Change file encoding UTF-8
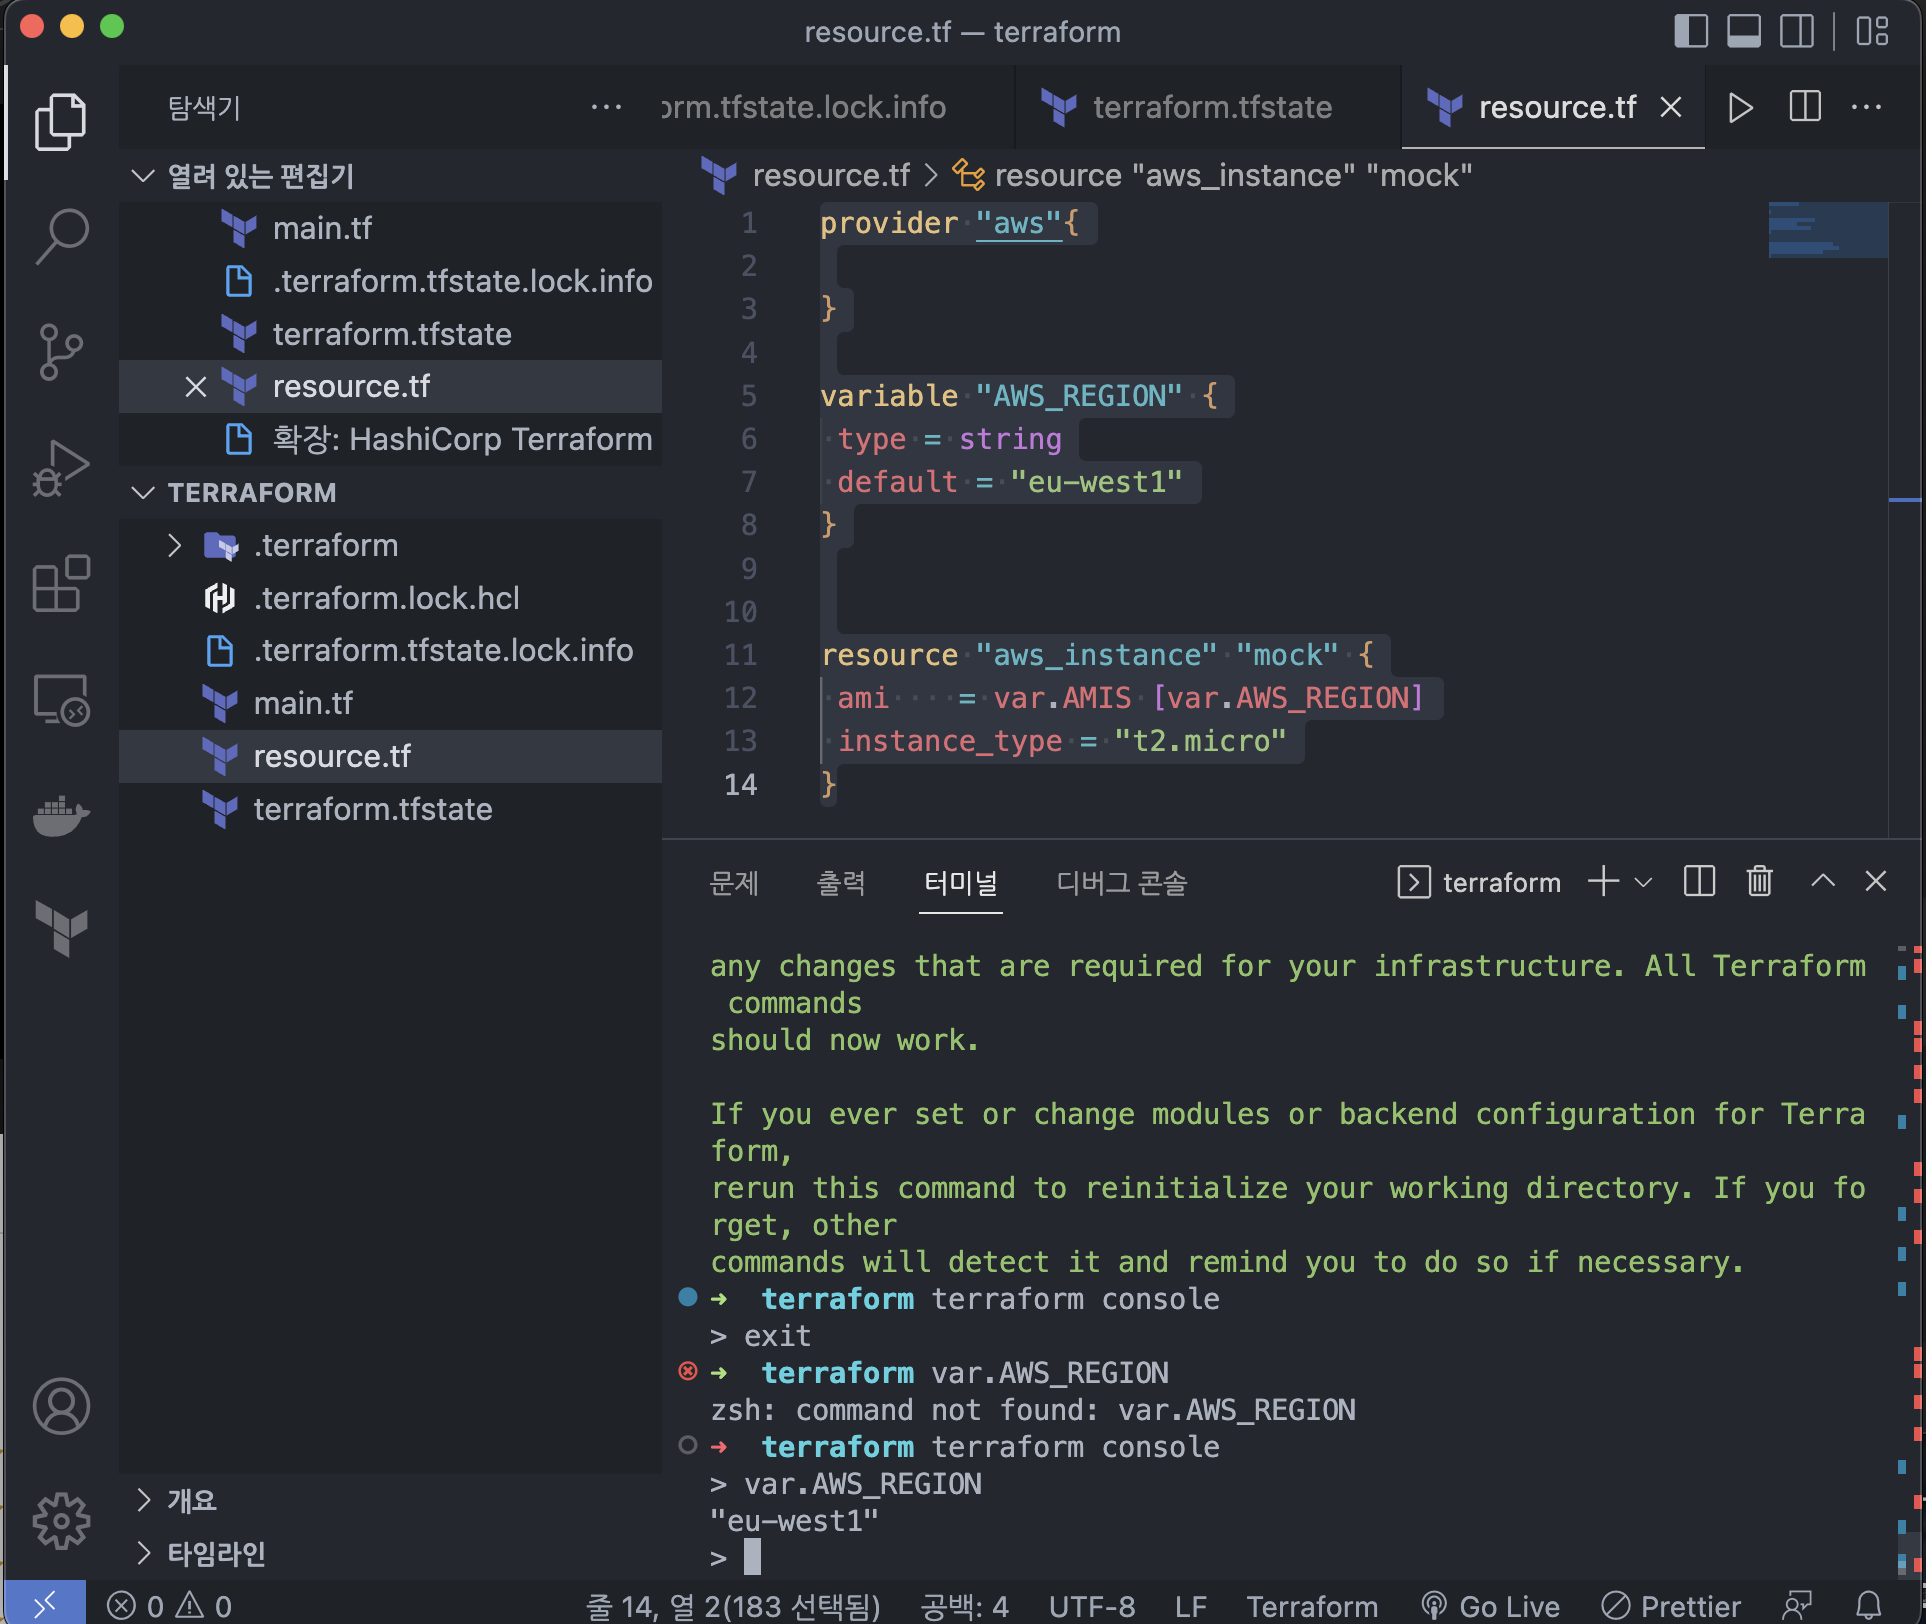 click(x=1091, y=1606)
